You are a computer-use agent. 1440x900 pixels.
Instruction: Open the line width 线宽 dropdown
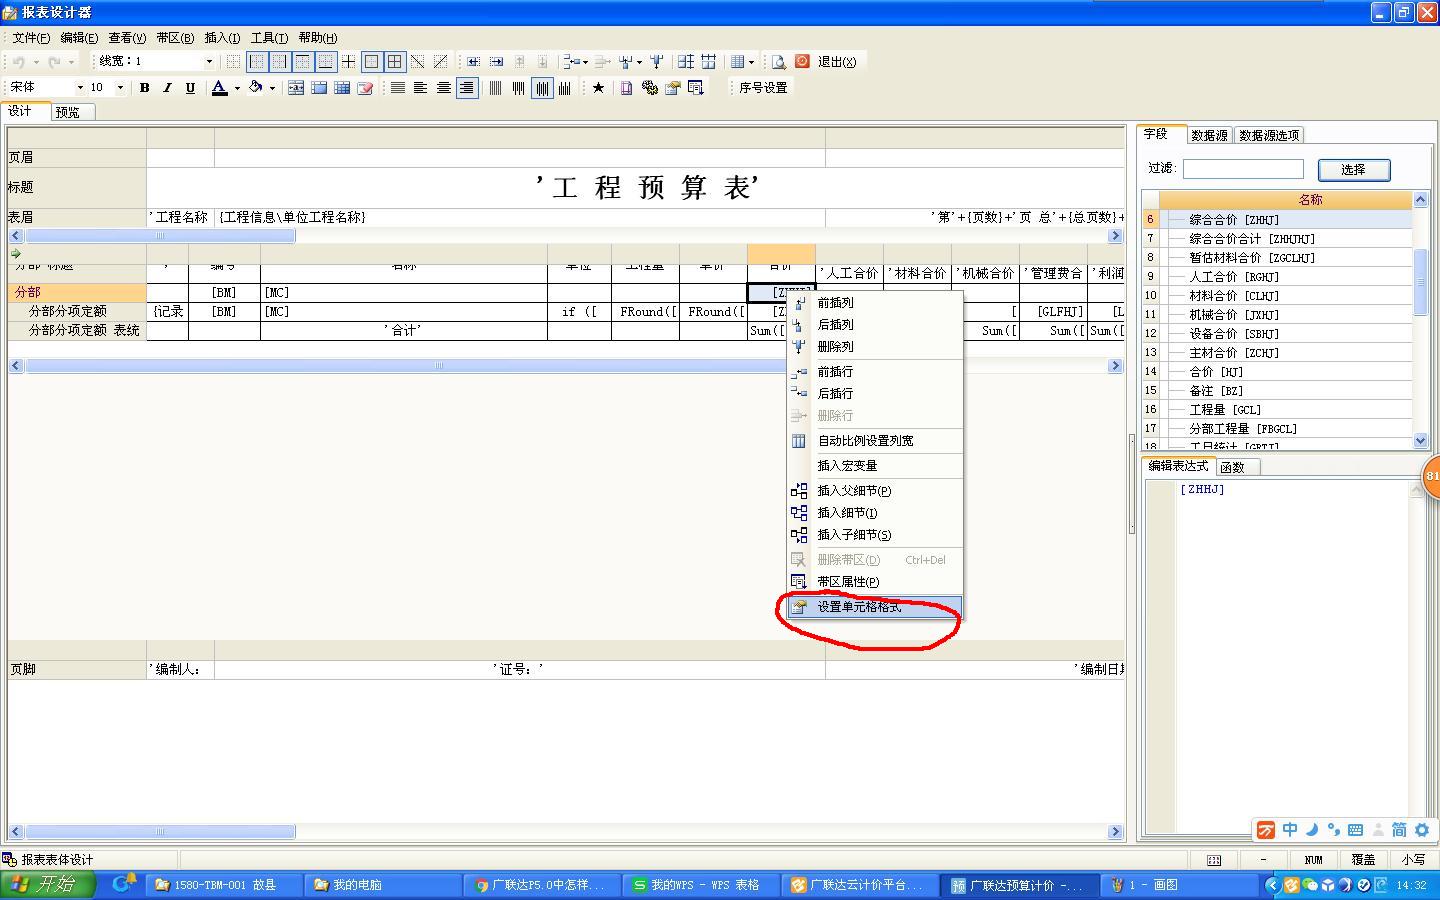tap(209, 61)
